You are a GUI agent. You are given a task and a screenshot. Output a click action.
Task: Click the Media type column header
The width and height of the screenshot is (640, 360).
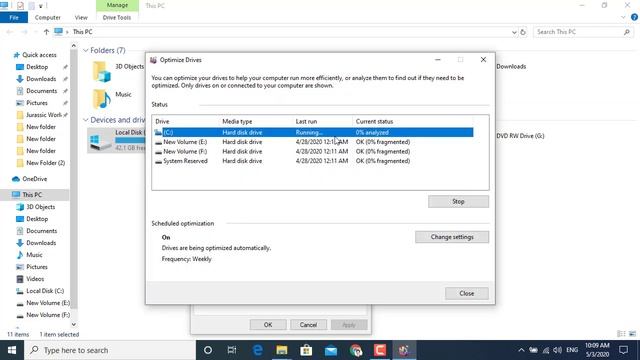[237, 121]
